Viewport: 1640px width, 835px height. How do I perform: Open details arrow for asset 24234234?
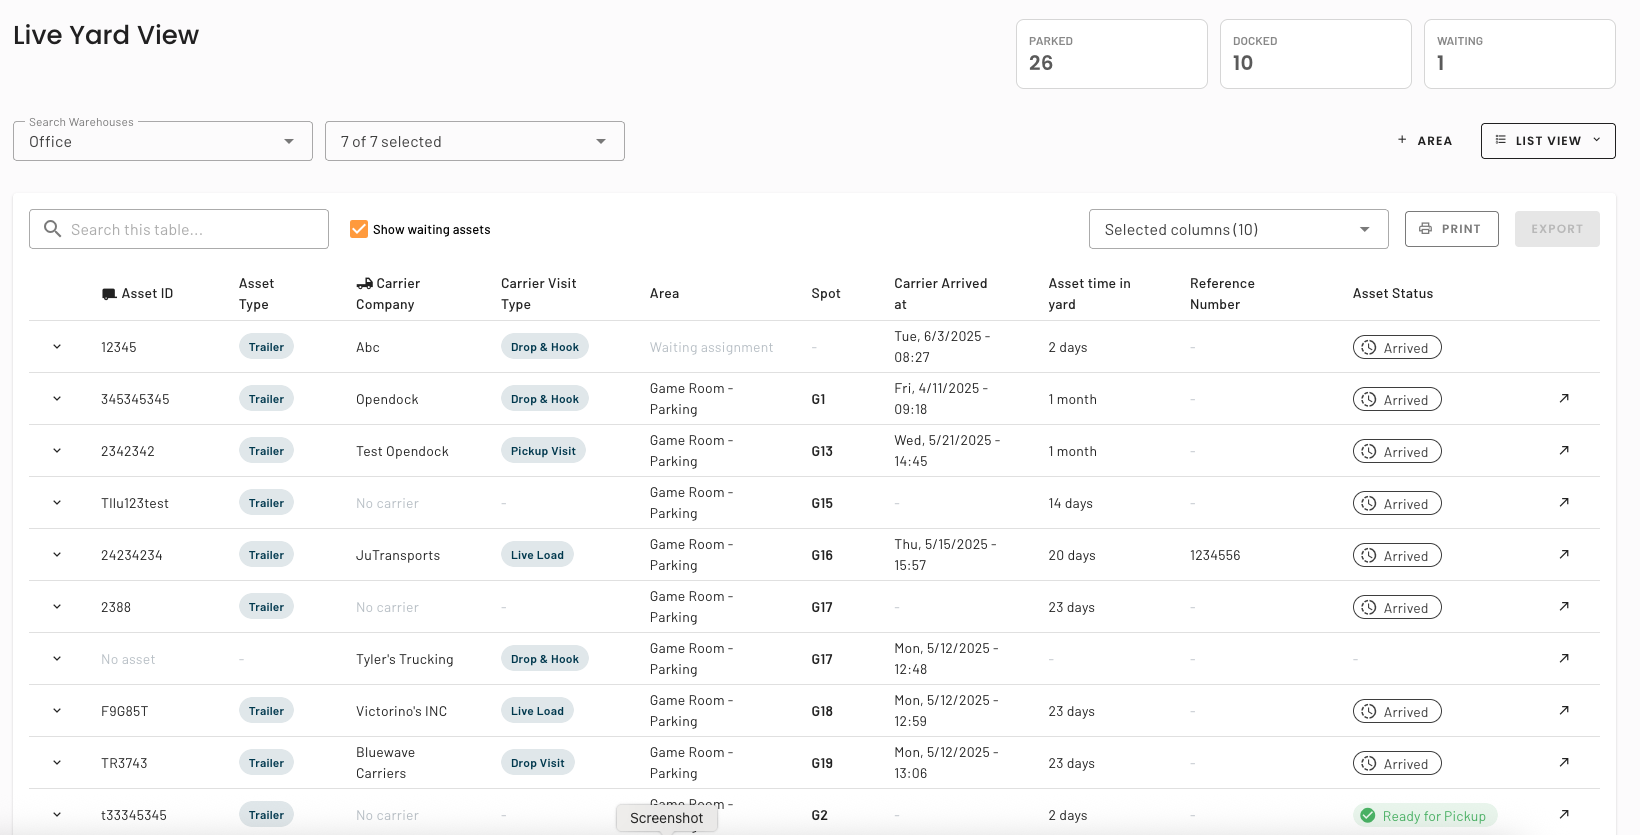[x=1564, y=554]
